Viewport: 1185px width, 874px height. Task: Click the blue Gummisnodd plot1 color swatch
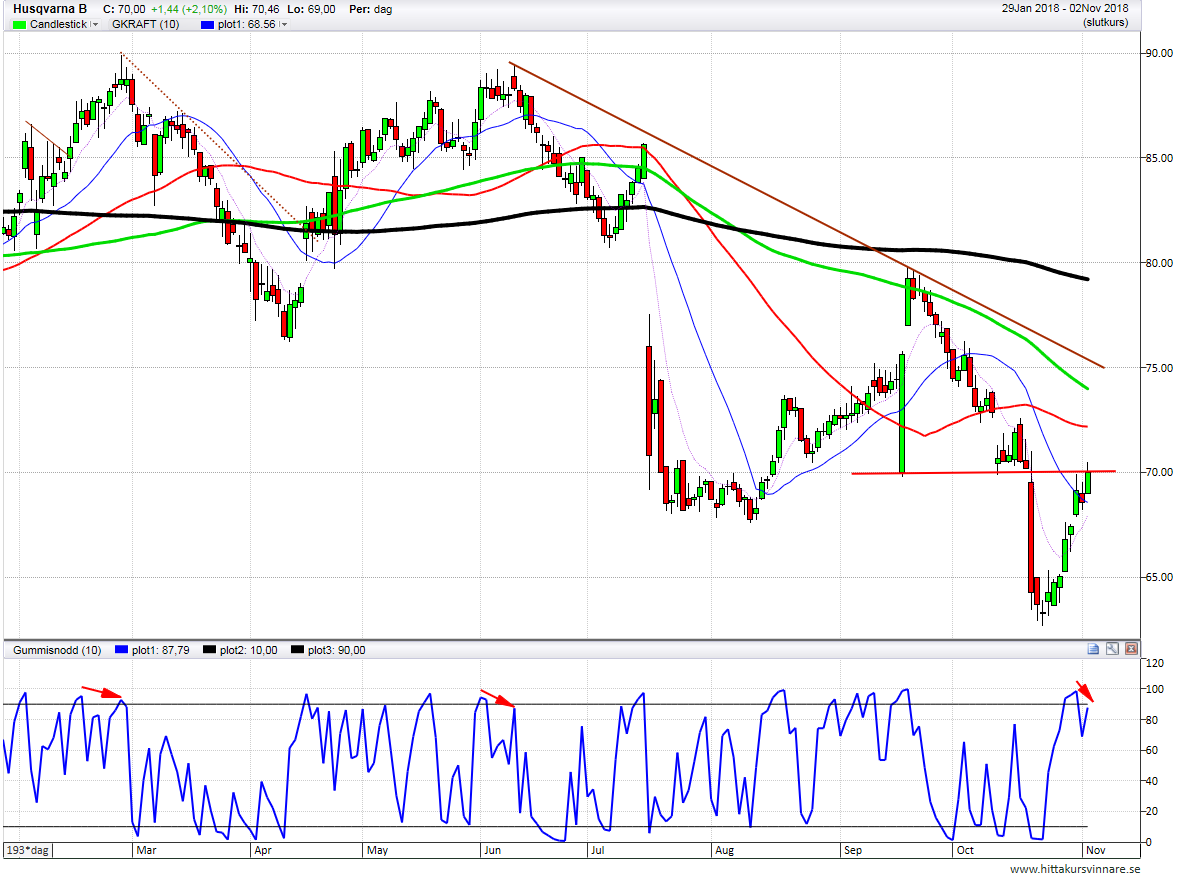(122, 650)
